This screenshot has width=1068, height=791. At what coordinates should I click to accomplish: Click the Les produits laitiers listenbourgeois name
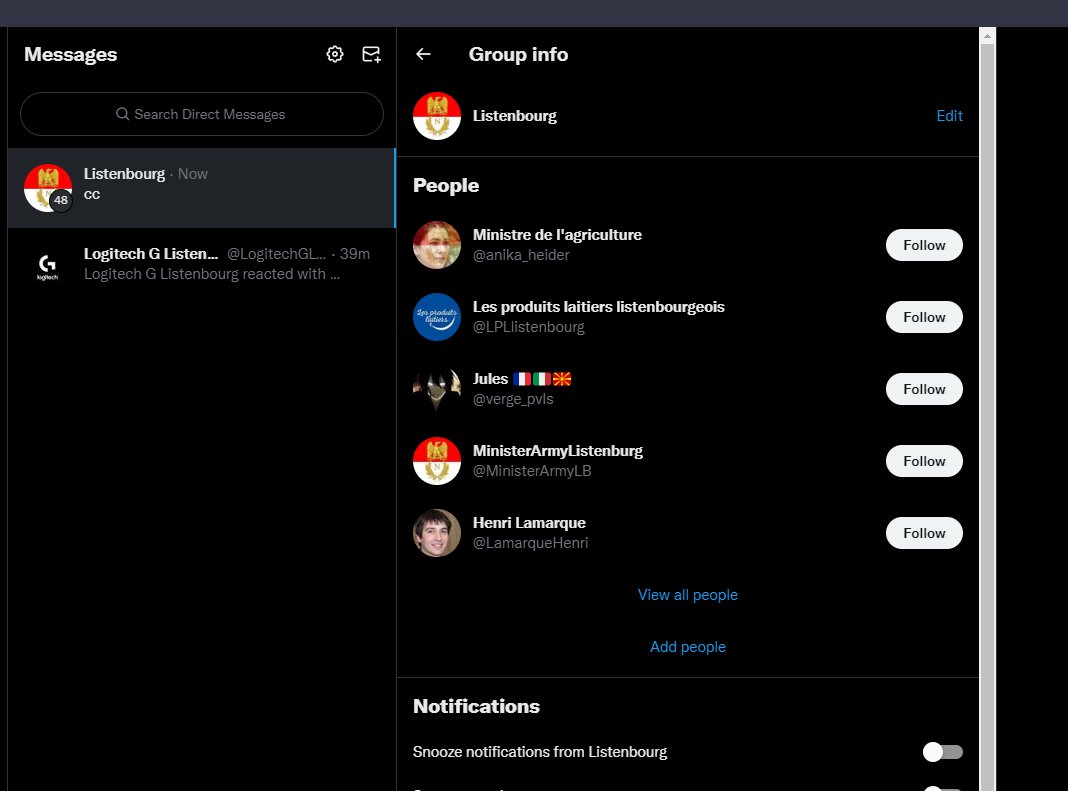[x=599, y=307]
